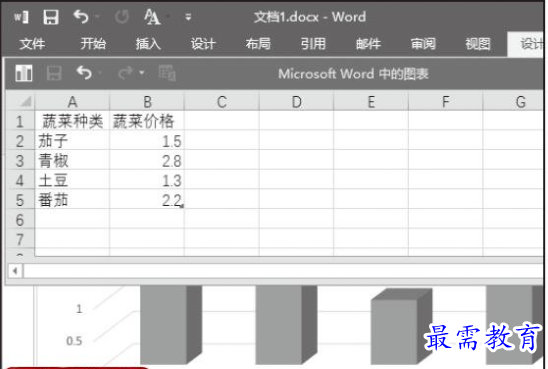Click the value cell 2.2
Screen dimensions: 548x369
tap(147, 200)
